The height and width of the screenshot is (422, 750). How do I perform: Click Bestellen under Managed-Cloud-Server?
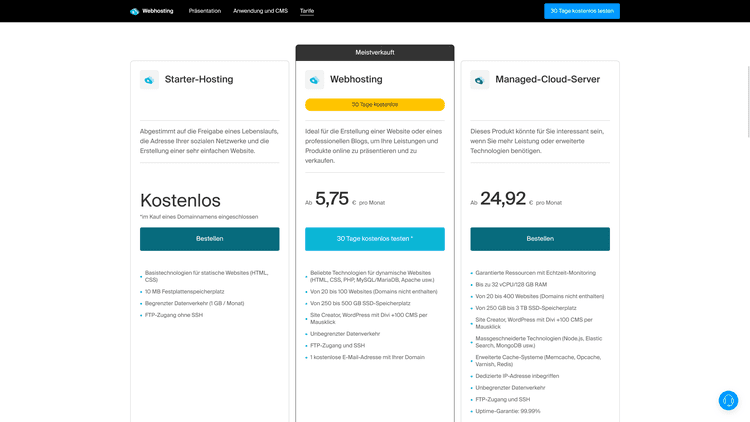(x=540, y=239)
